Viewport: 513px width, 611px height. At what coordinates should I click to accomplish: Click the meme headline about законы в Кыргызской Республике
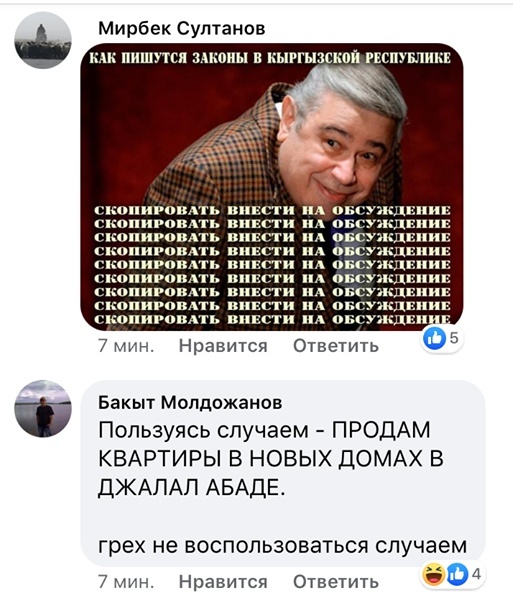[270, 58]
